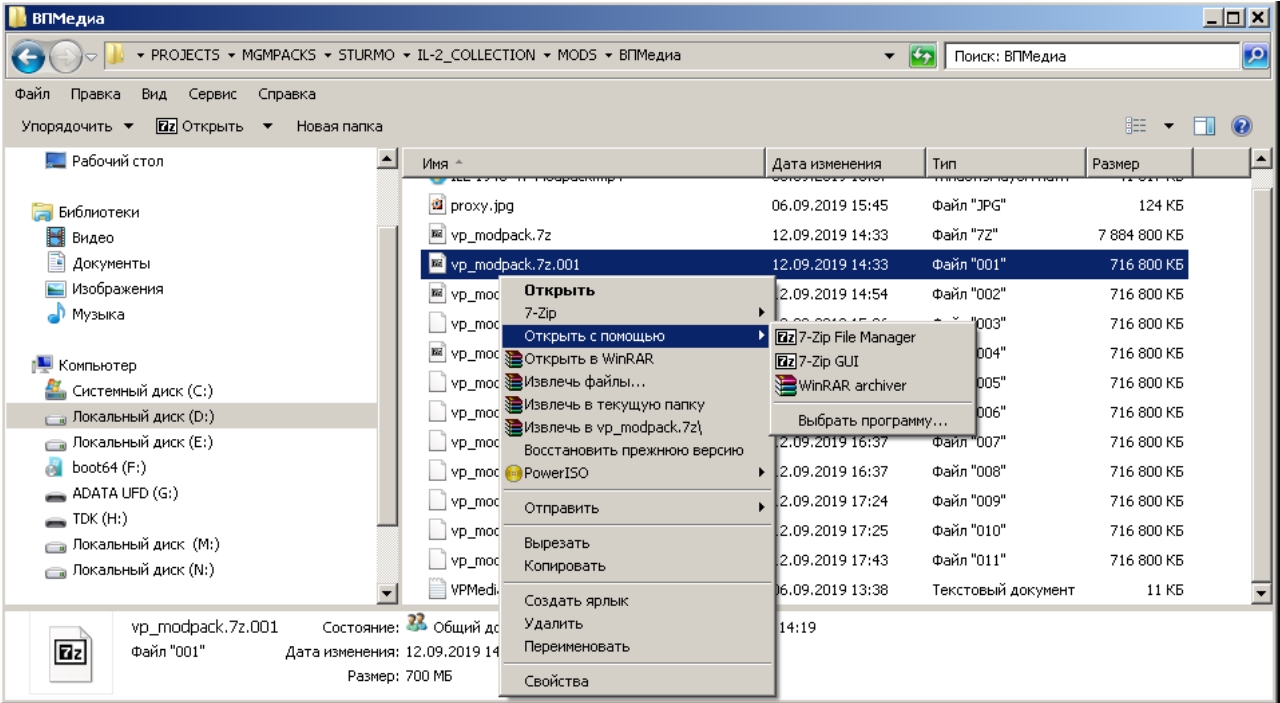The image size is (1280, 703).
Task: Open boot64 (F:) drive
Action: (x=98, y=468)
